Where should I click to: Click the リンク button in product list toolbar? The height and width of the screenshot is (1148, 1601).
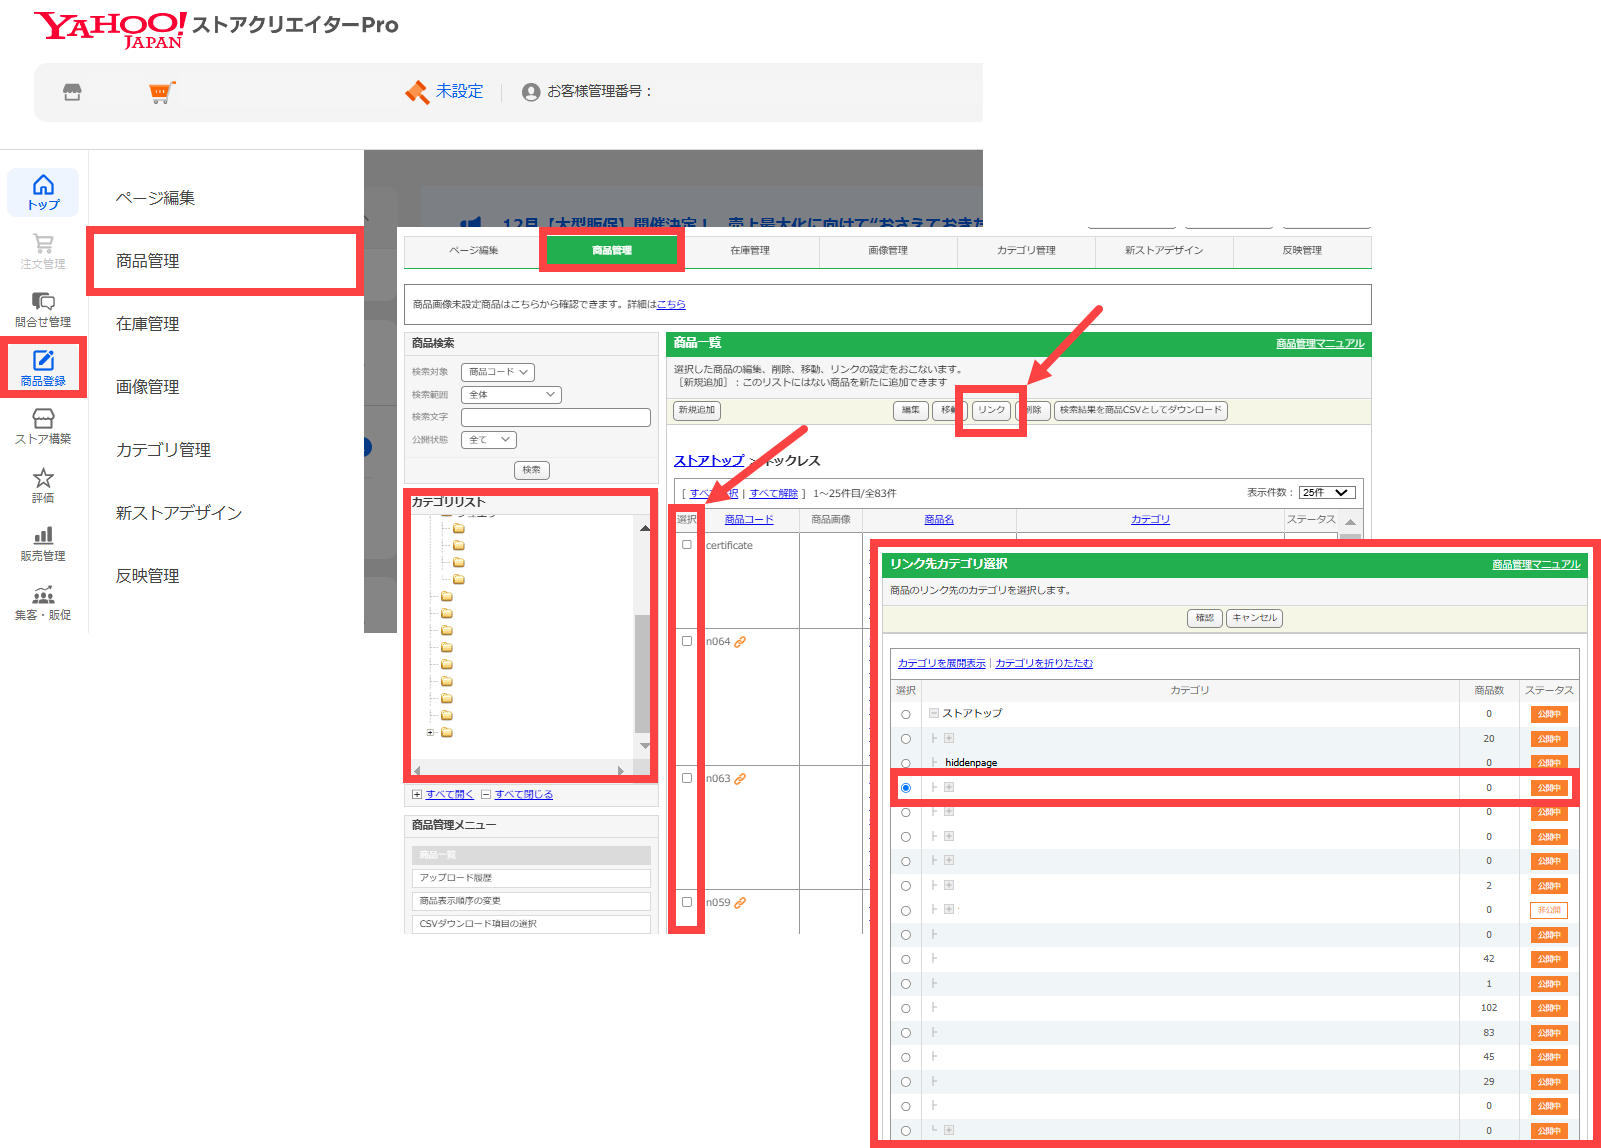[x=991, y=411]
